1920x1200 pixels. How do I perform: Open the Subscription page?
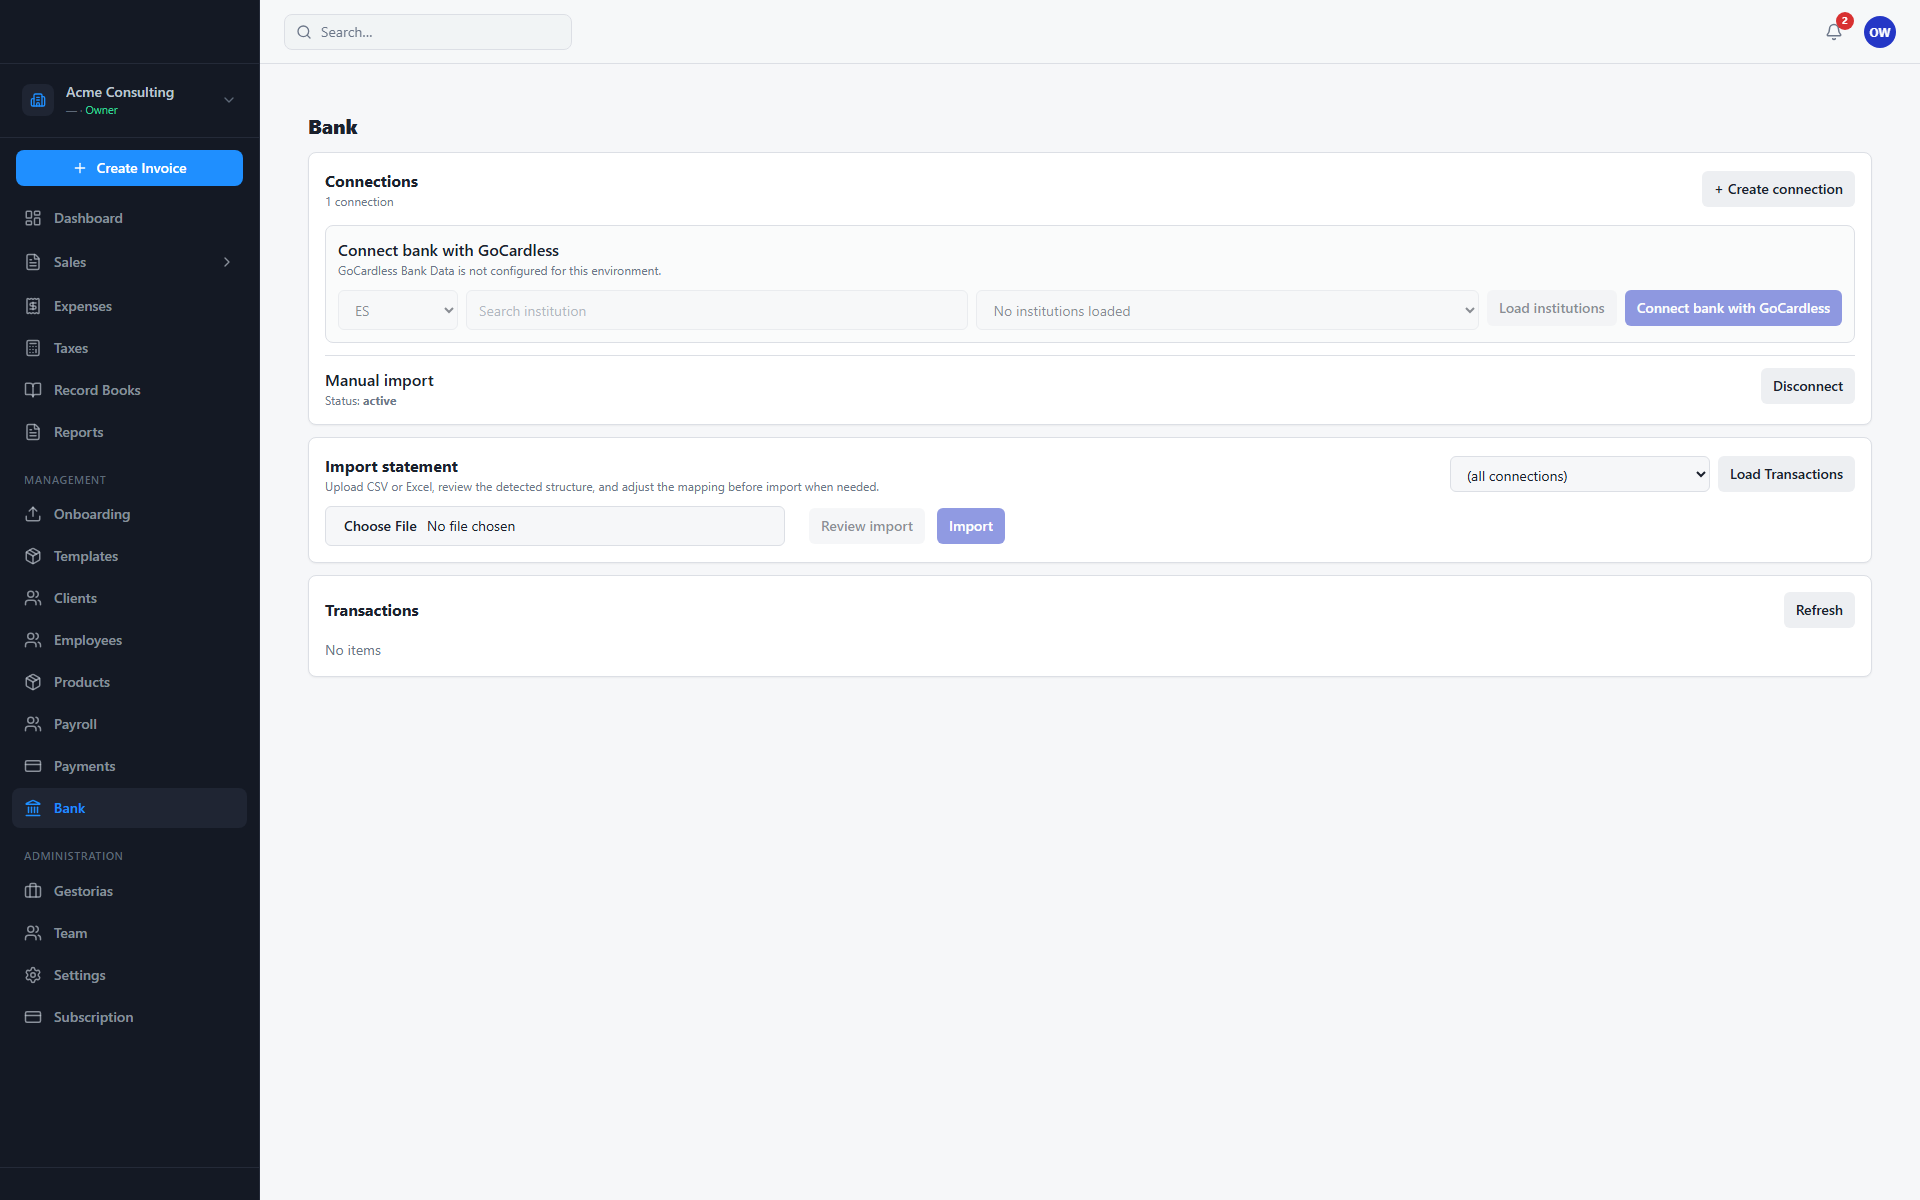pyautogui.click(x=129, y=1017)
